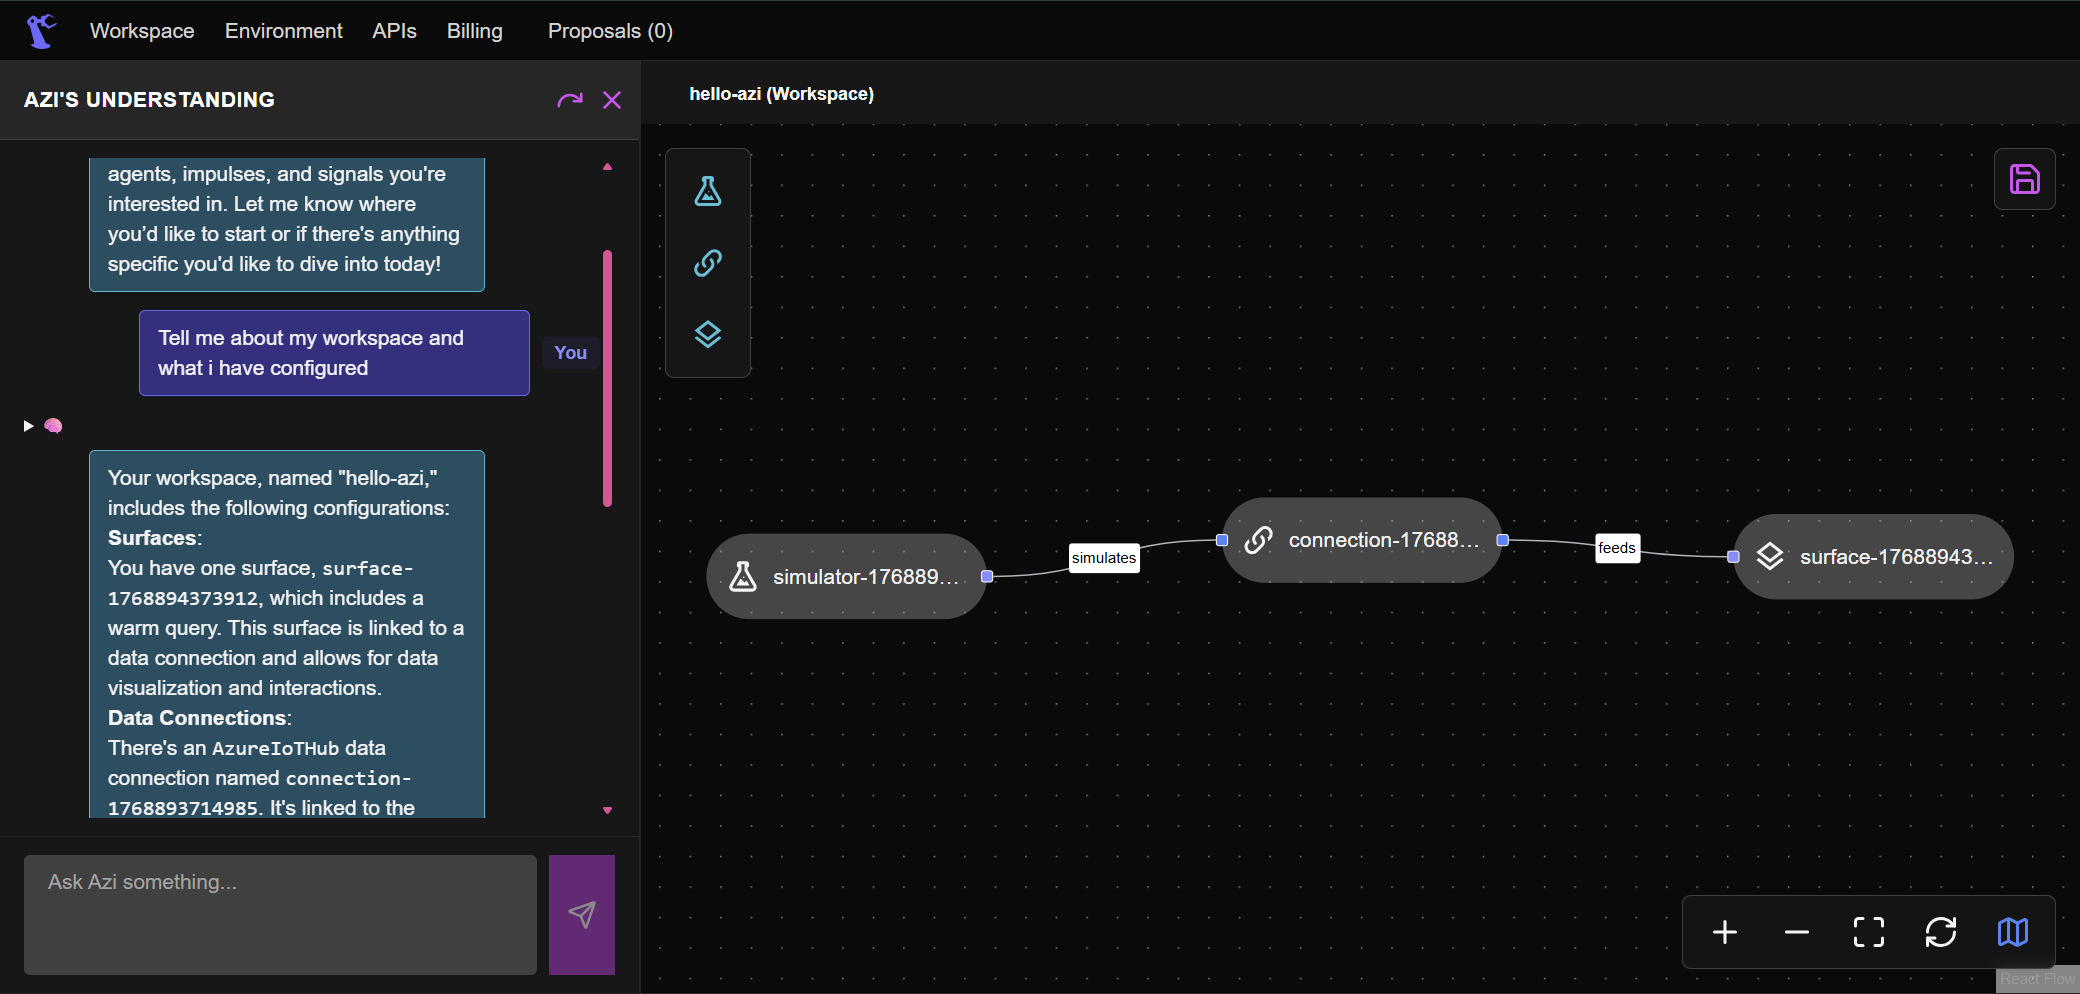
Task: Click the simulator node output handle
Action: point(987,576)
